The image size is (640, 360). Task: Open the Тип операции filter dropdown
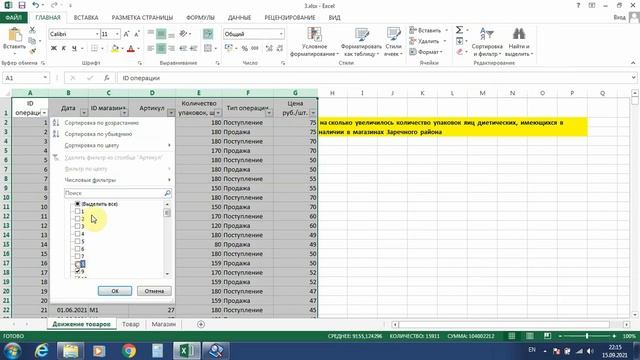tap(269, 113)
